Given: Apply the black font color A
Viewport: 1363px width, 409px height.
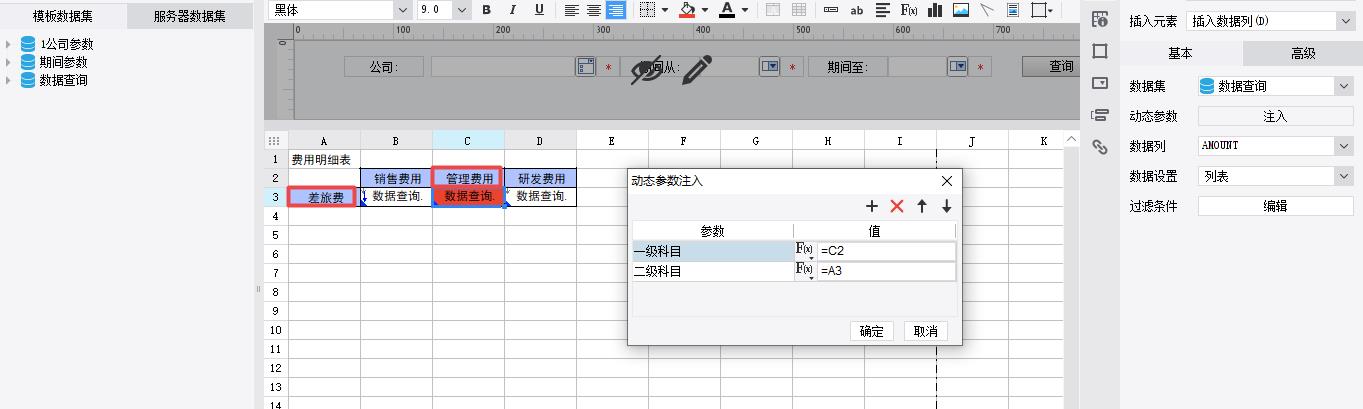Looking at the screenshot, I should click(x=726, y=10).
